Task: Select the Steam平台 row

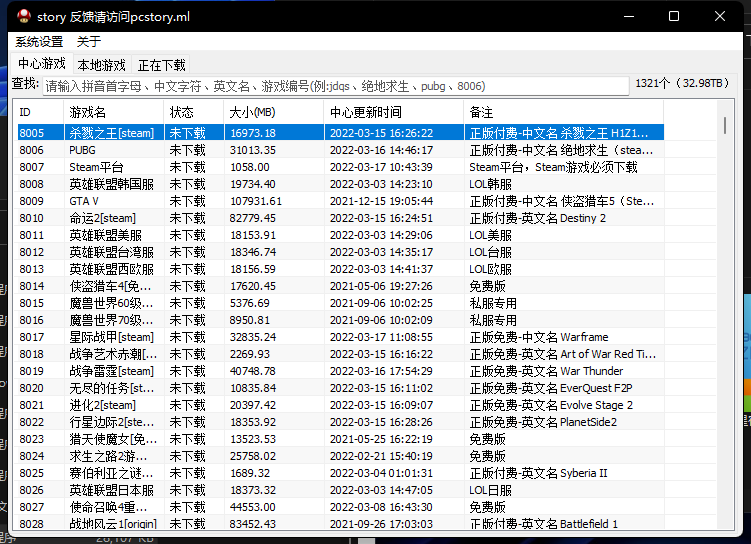Action: click(x=341, y=167)
